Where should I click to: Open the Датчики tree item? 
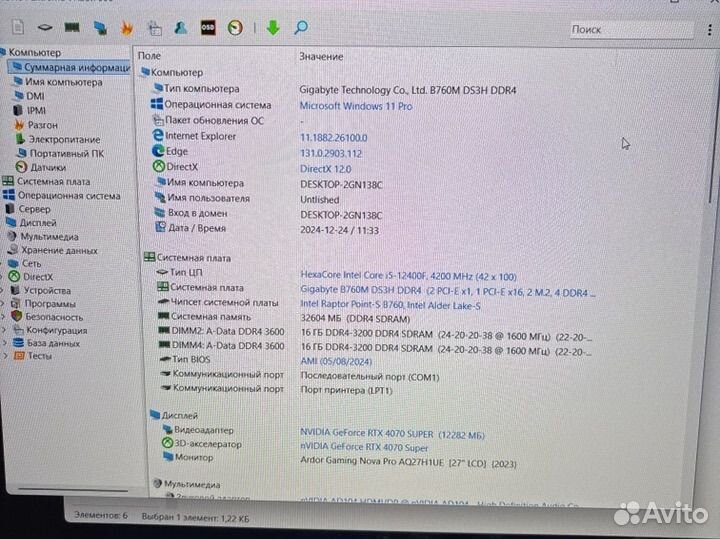coord(41,167)
